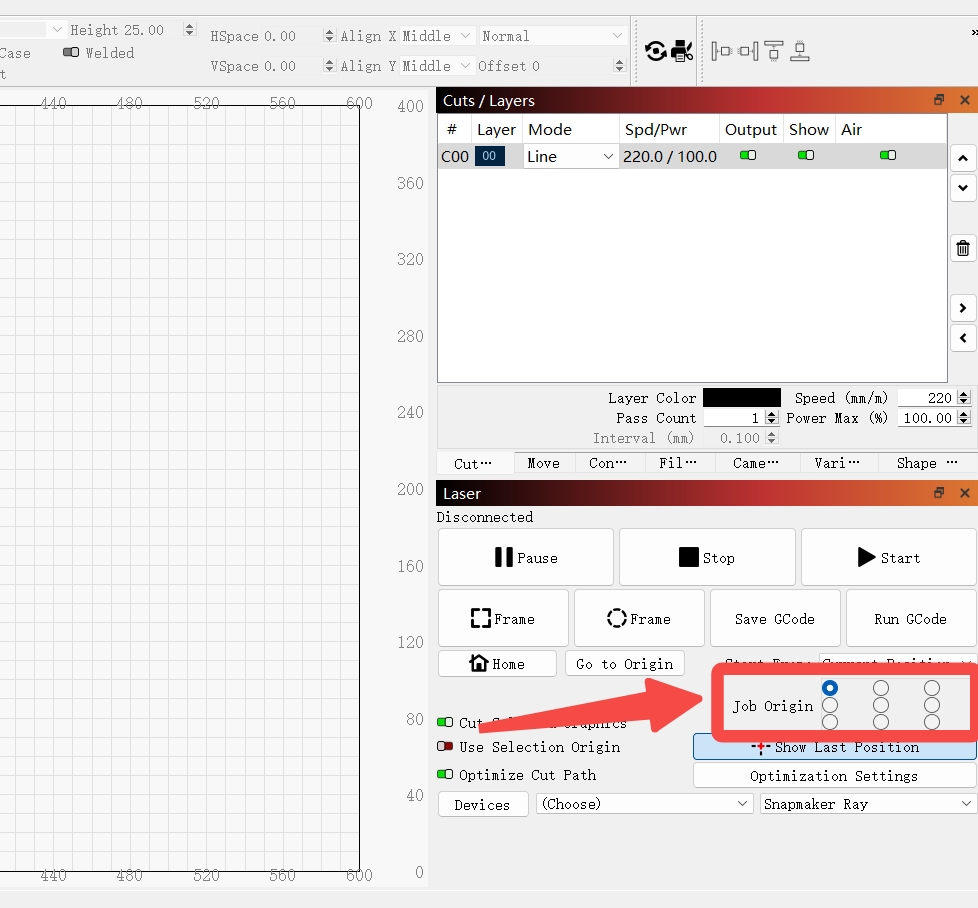Disable Optimize Cut Path
Screen dimensions: 978x908
(445, 775)
